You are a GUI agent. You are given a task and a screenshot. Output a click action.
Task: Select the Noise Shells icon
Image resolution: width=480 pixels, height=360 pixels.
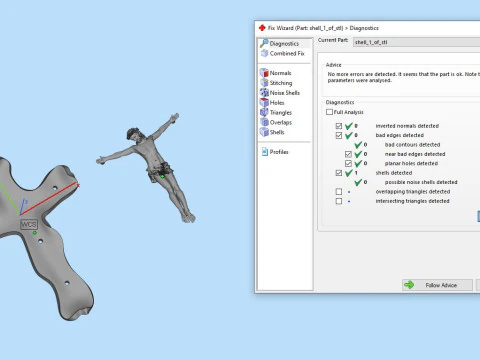(x=264, y=93)
